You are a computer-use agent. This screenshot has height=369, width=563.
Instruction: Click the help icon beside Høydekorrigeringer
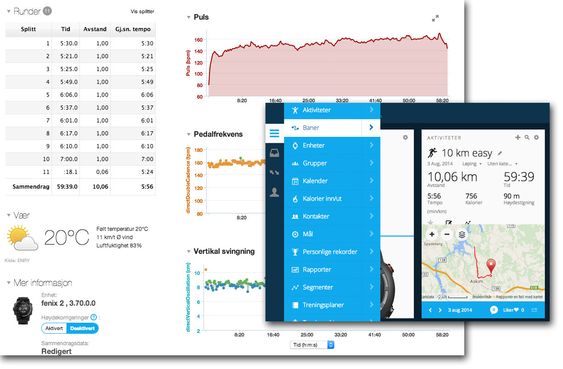pyautogui.click(x=94, y=317)
